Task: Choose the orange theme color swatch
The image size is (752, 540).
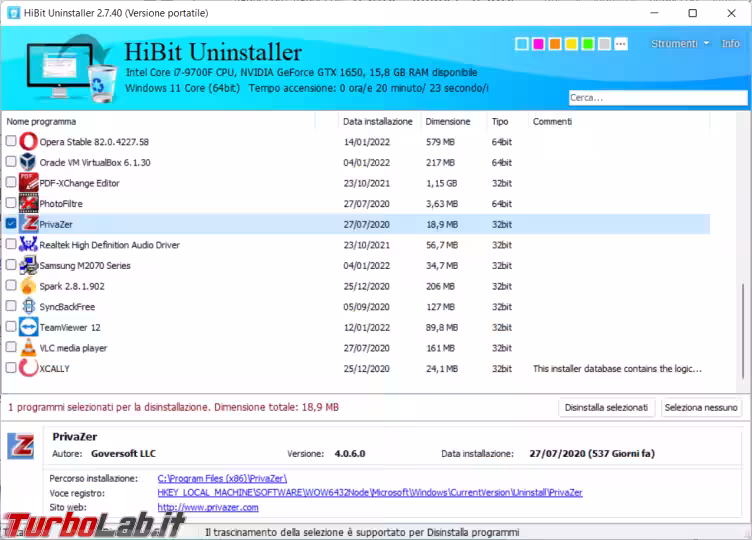Action: (x=555, y=44)
